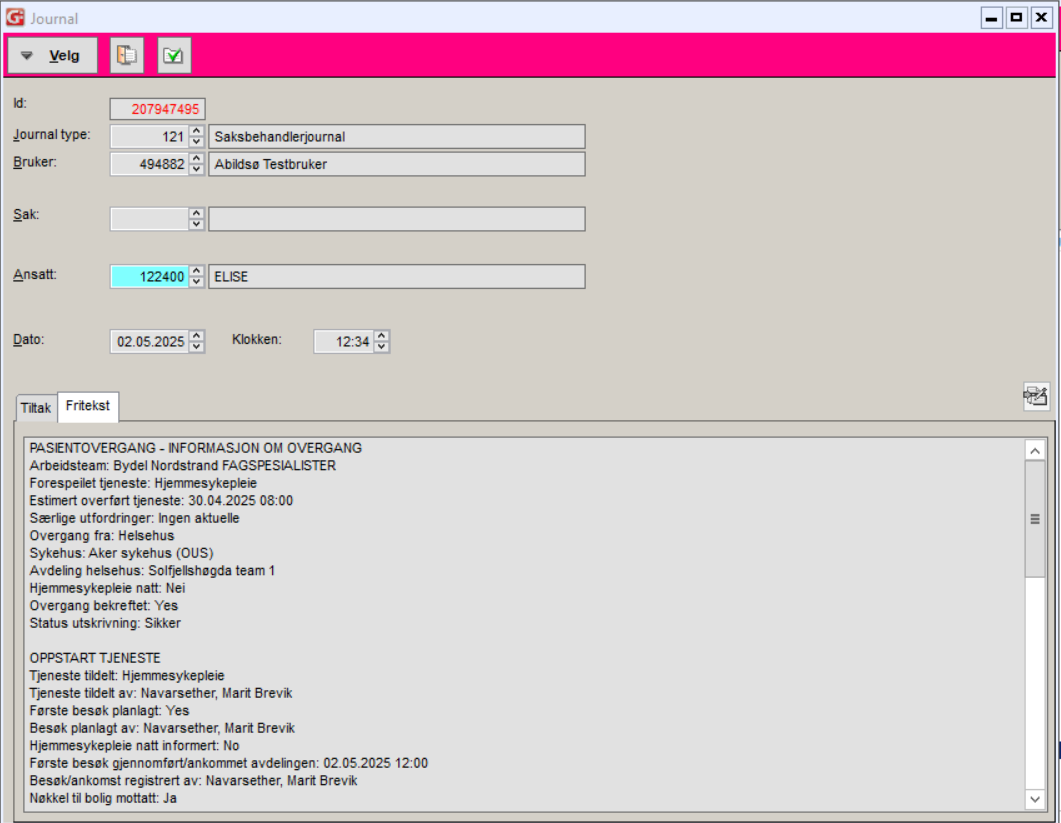Click the Journal type spinner arrows

point(197,136)
